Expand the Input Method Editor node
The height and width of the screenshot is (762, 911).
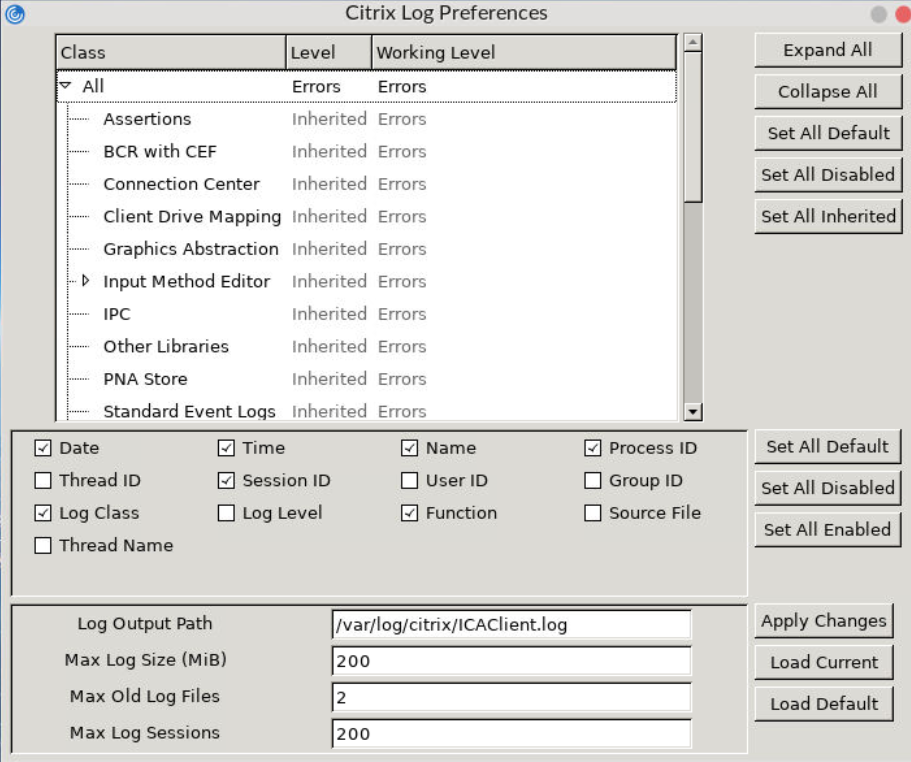tap(84, 281)
